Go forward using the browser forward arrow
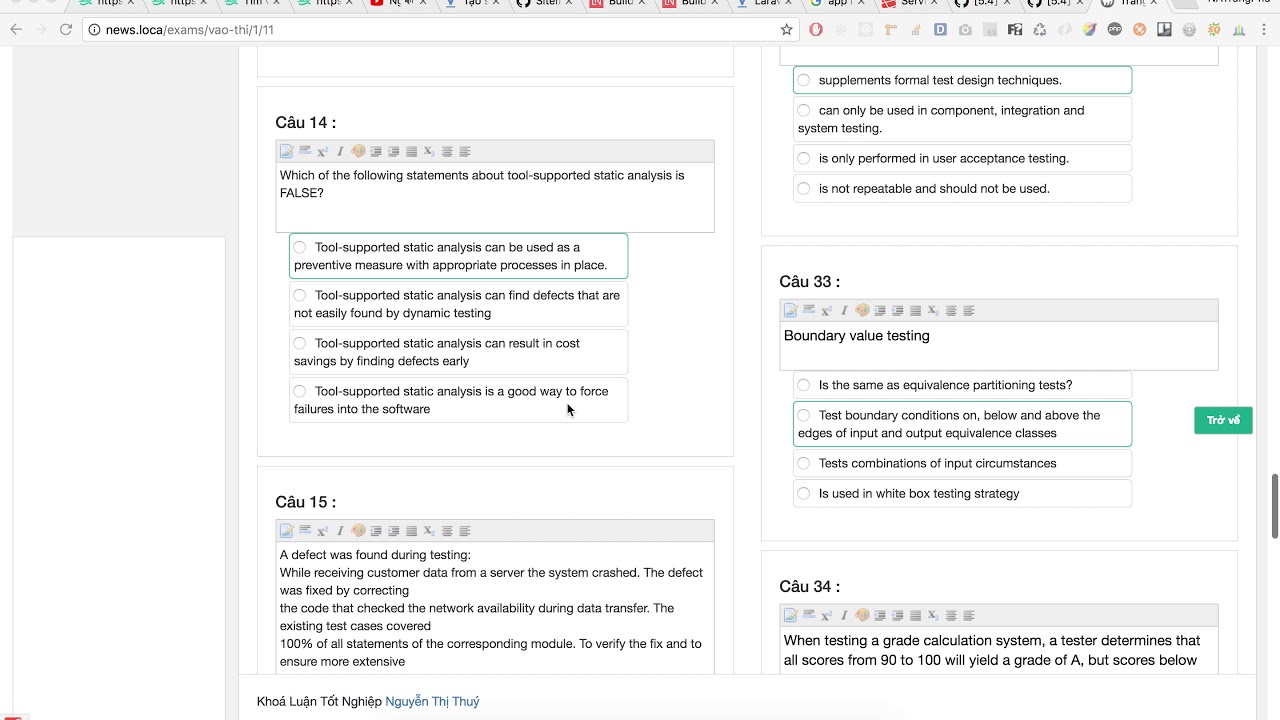This screenshot has width=1280, height=720. click(41, 30)
